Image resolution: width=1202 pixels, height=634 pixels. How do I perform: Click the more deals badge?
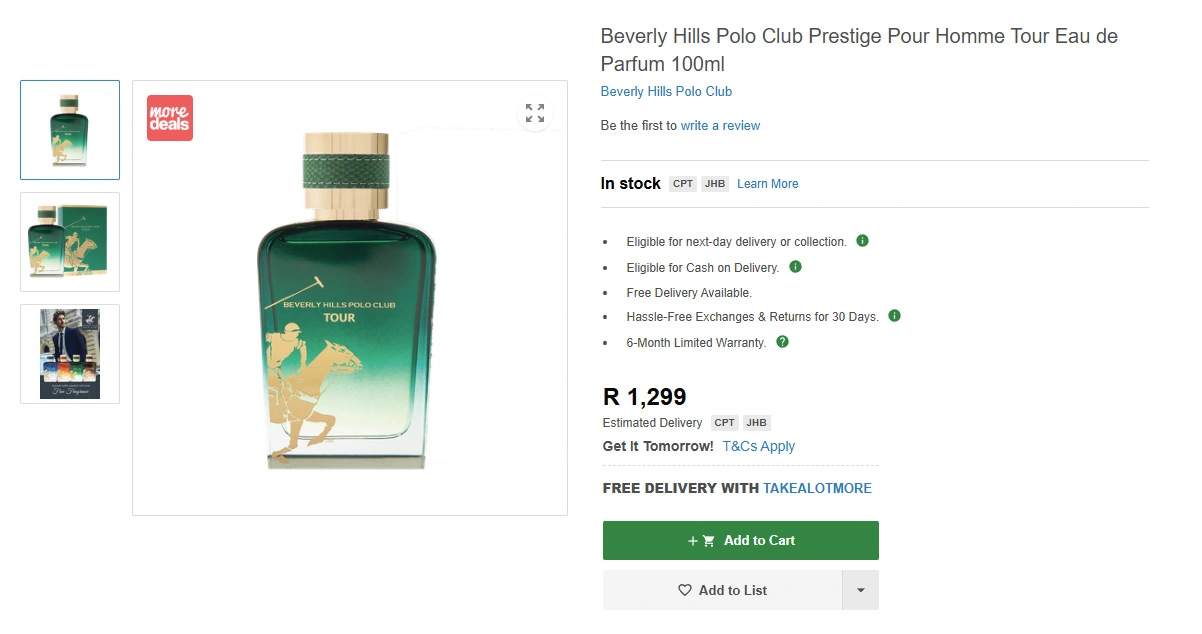pyautogui.click(x=169, y=118)
